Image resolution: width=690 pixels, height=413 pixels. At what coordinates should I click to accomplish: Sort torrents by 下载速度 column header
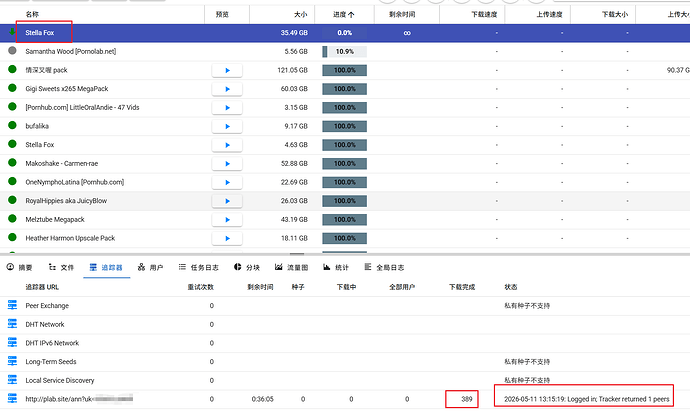coord(484,15)
